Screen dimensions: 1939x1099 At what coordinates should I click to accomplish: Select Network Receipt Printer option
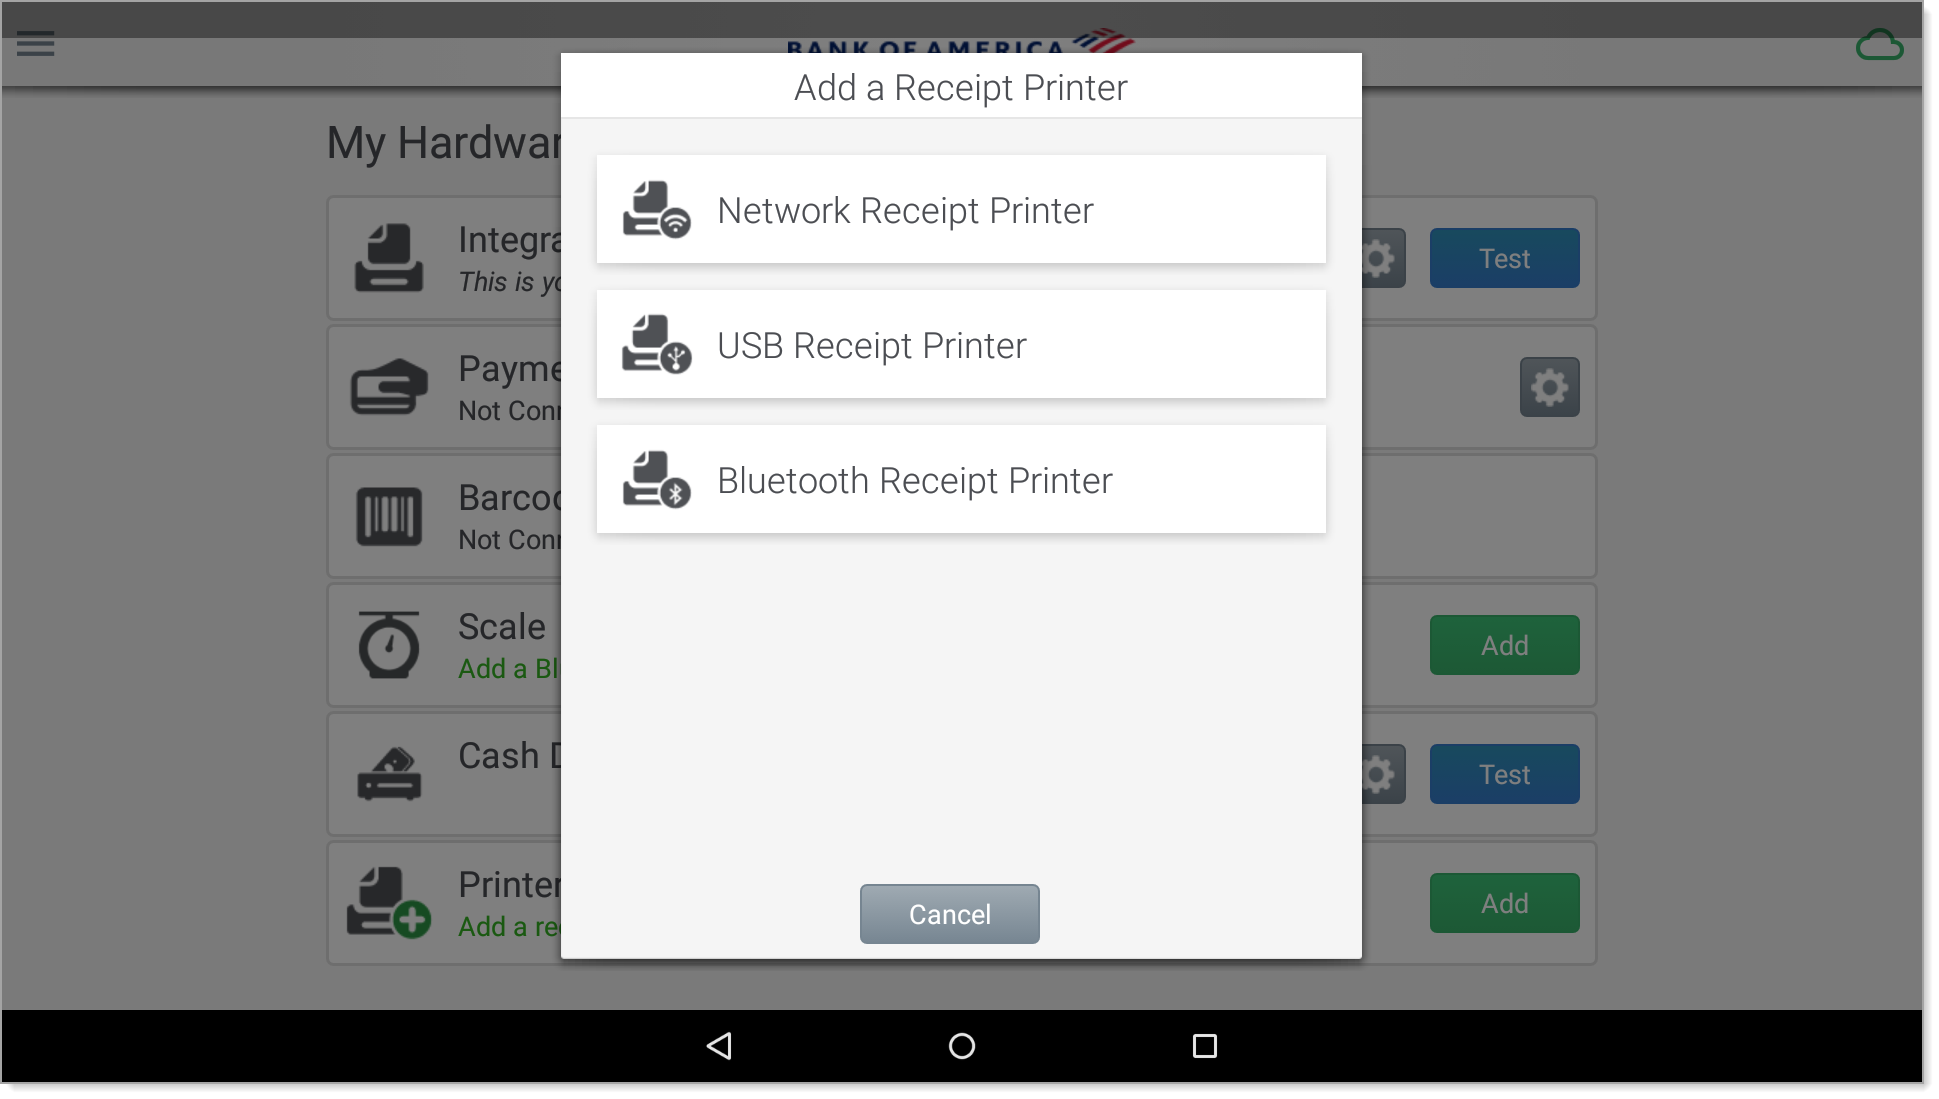[962, 209]
